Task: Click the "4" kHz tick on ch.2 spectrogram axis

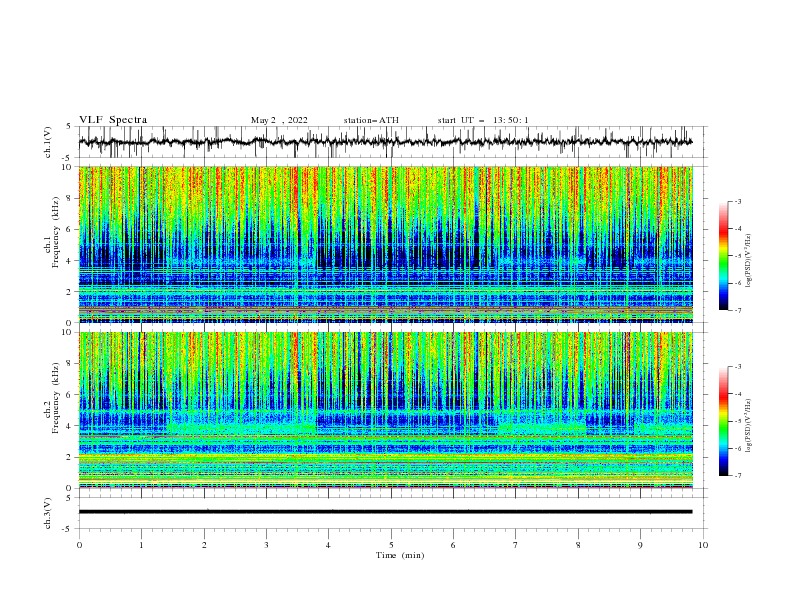Action: (70, 426)
